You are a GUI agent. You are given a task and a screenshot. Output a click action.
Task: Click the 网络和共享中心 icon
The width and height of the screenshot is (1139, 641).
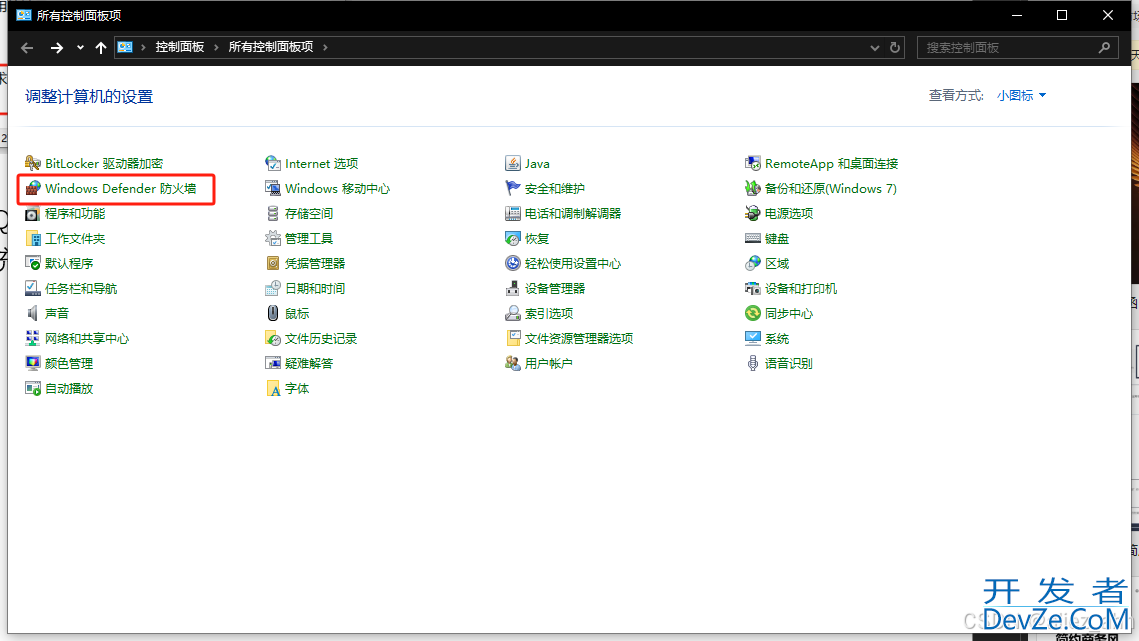33,339
